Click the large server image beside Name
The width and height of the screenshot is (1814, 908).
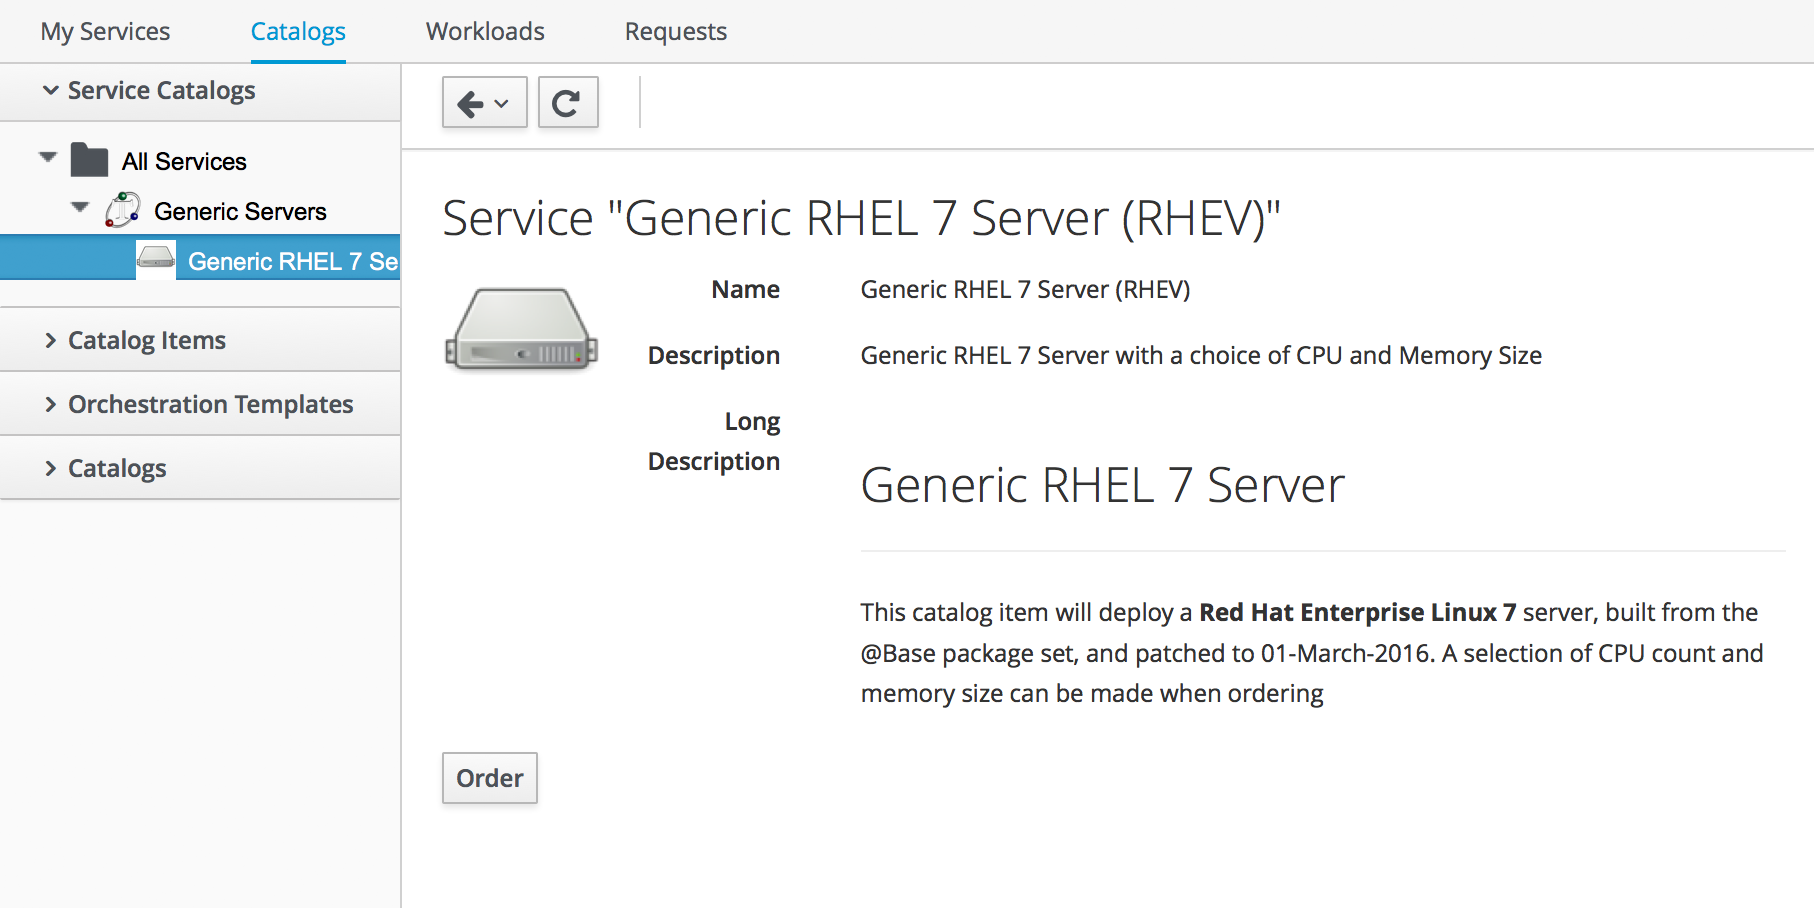click(x=521, y=330)
